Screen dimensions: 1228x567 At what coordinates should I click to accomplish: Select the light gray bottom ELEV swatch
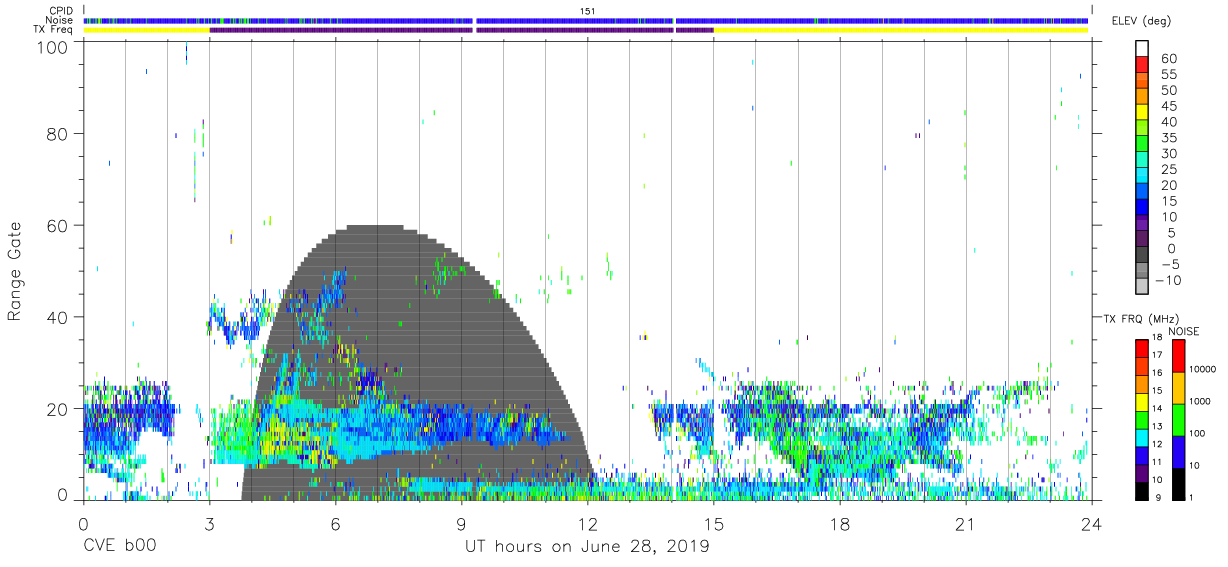1142,286
